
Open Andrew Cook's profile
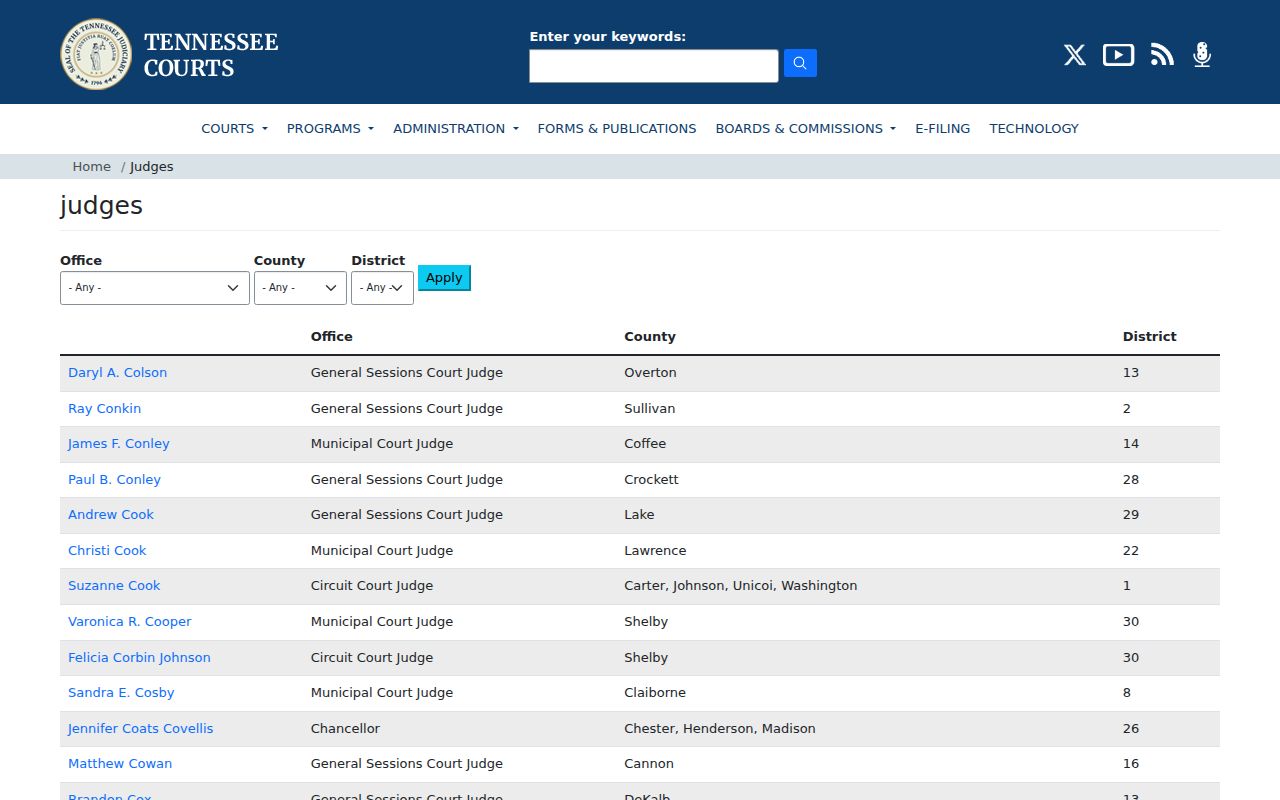click(111, 514)
